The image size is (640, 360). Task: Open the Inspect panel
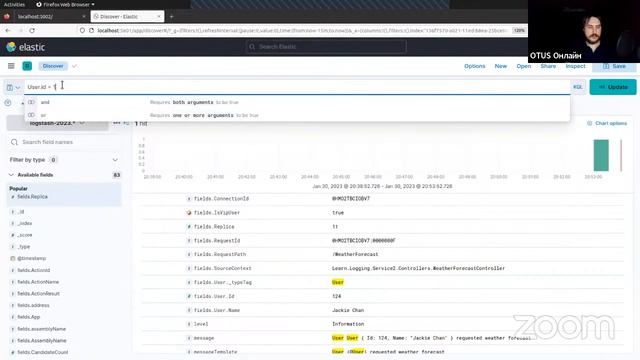(575, 66)
